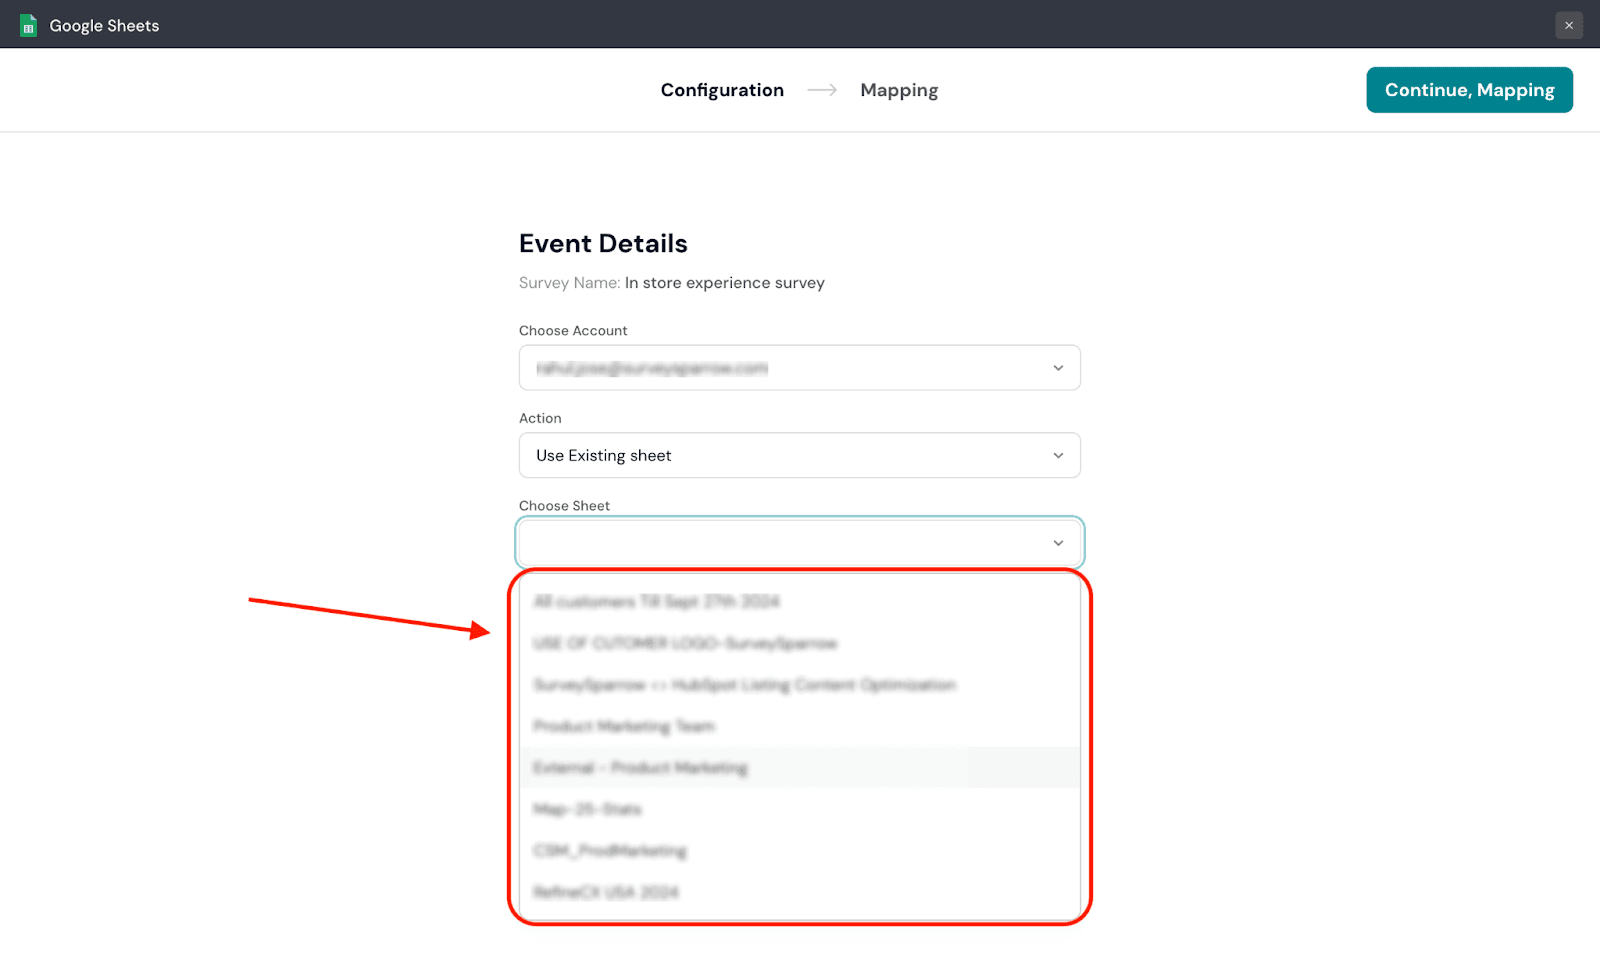Click the arrow between Configuration and Mapping

point(822,90)
